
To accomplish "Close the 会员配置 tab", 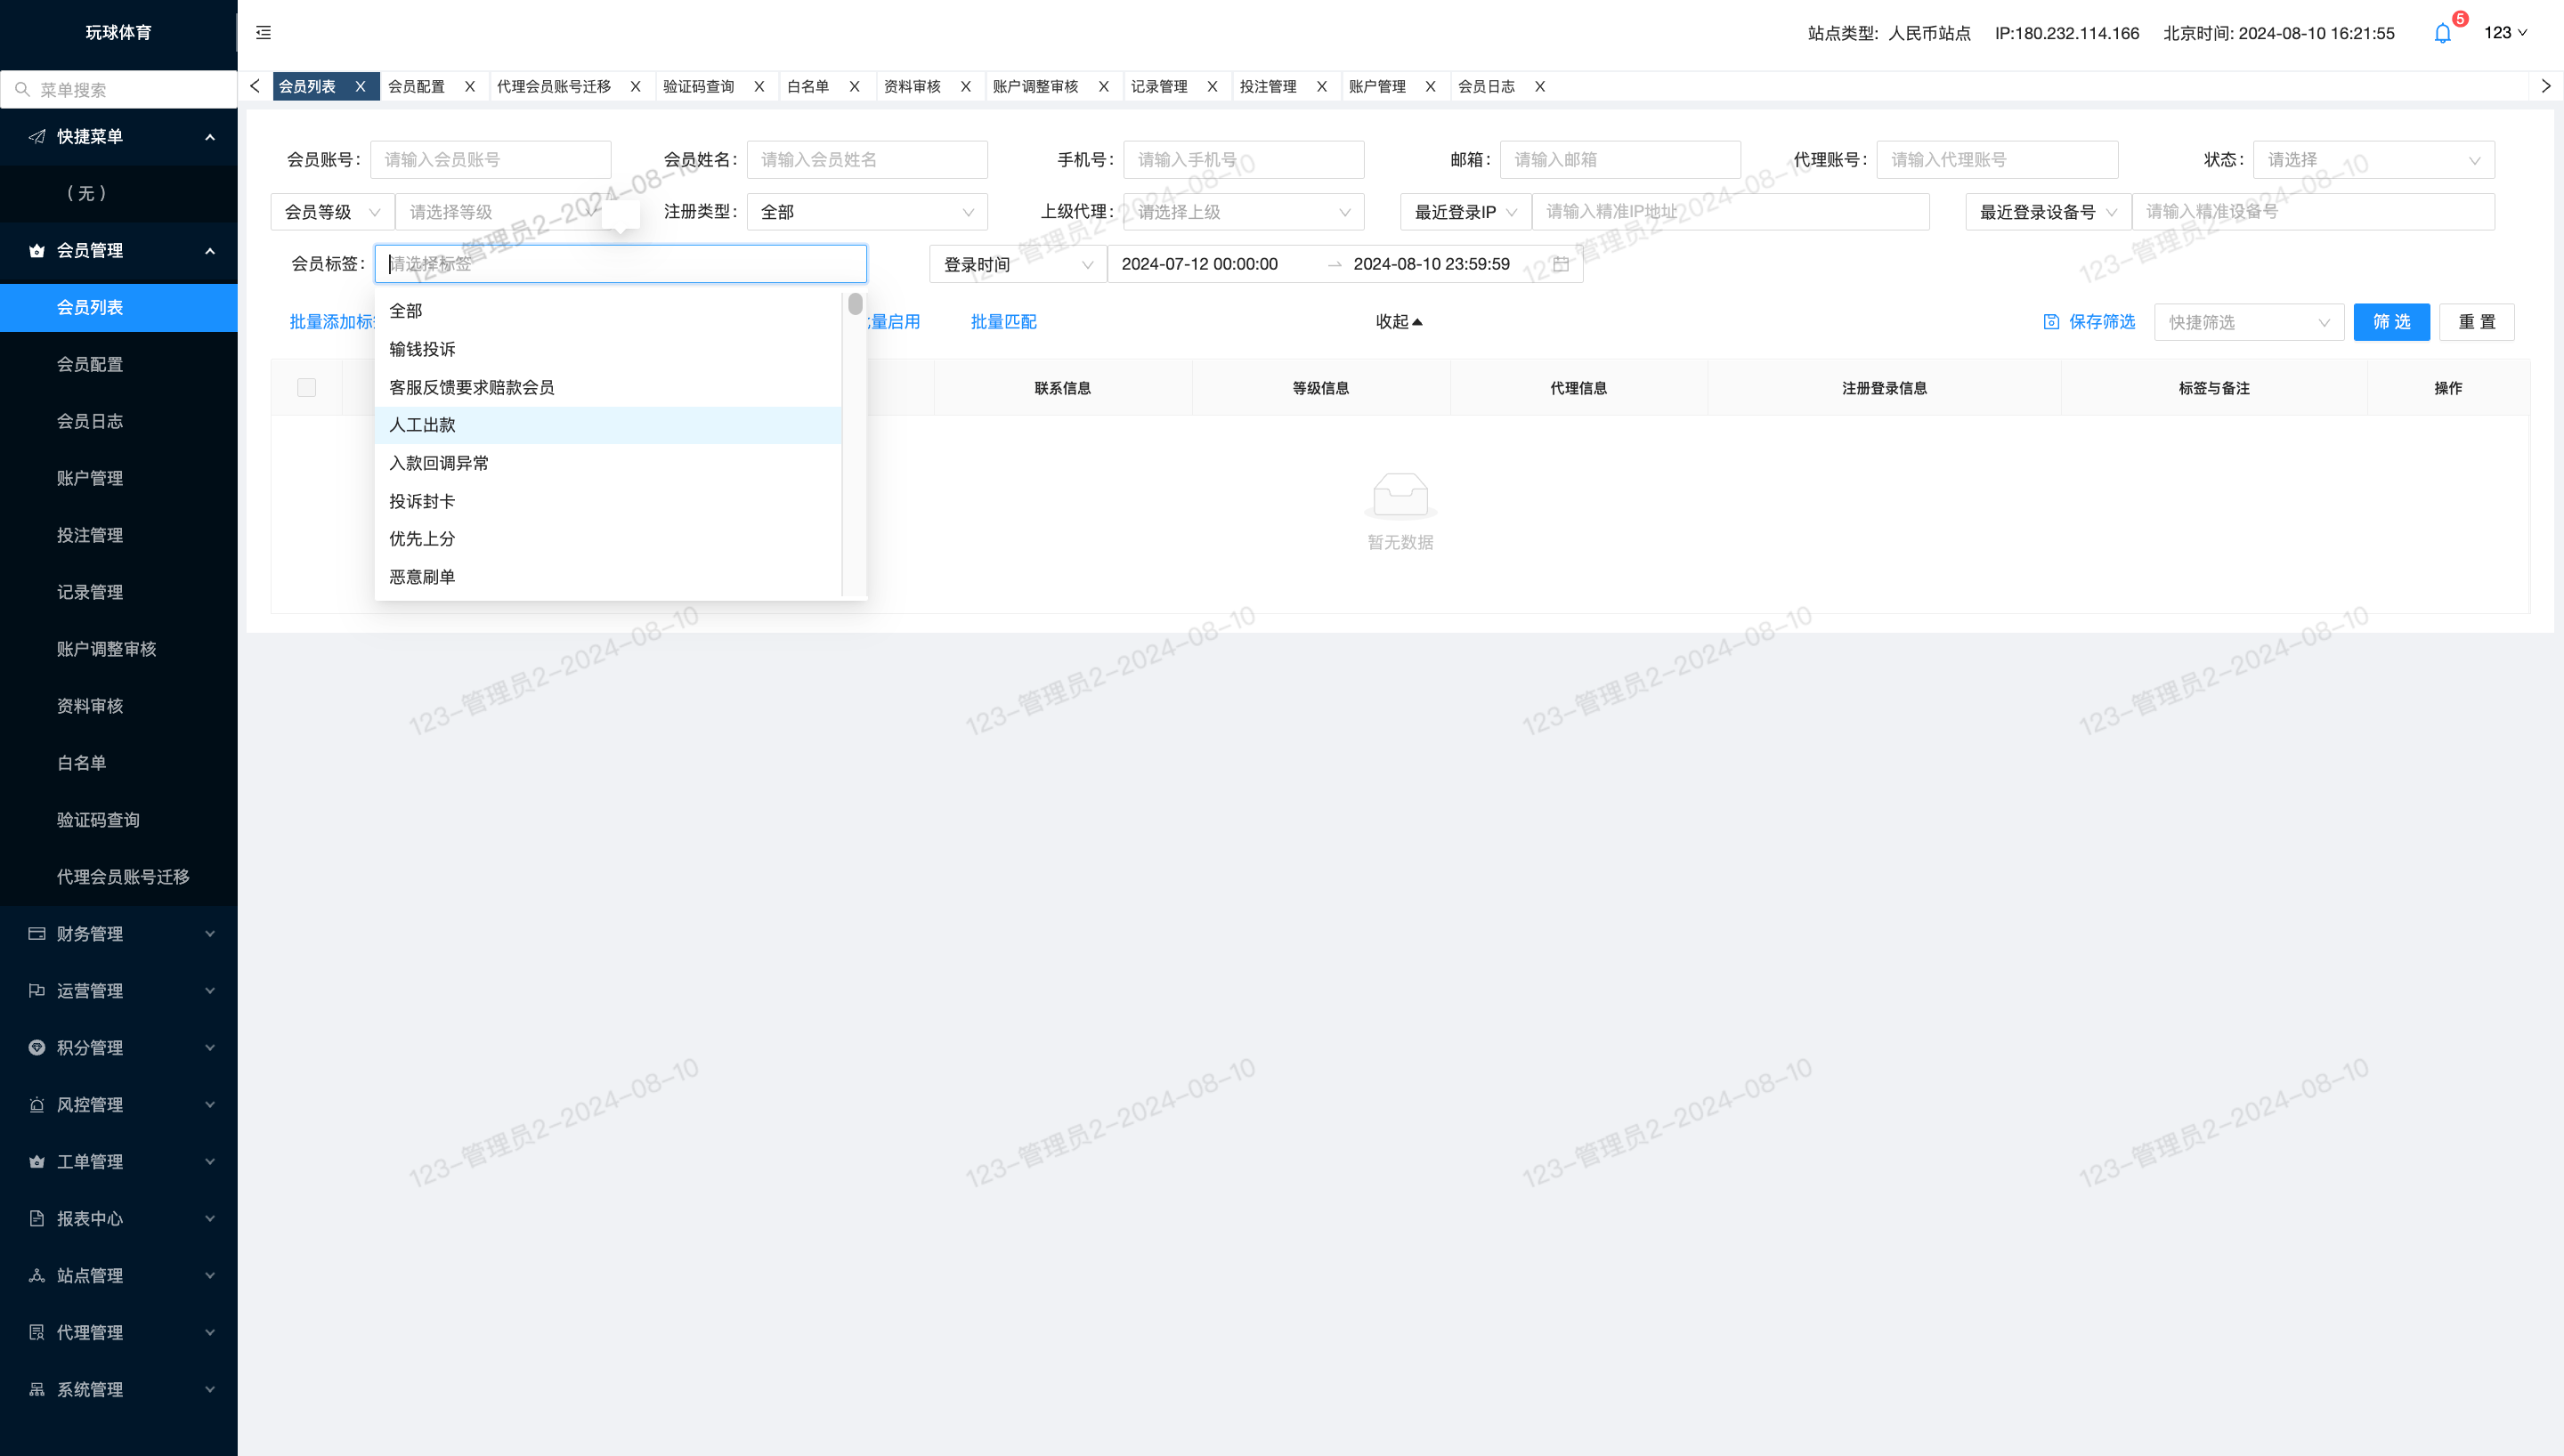I will [x=470, y=87].
